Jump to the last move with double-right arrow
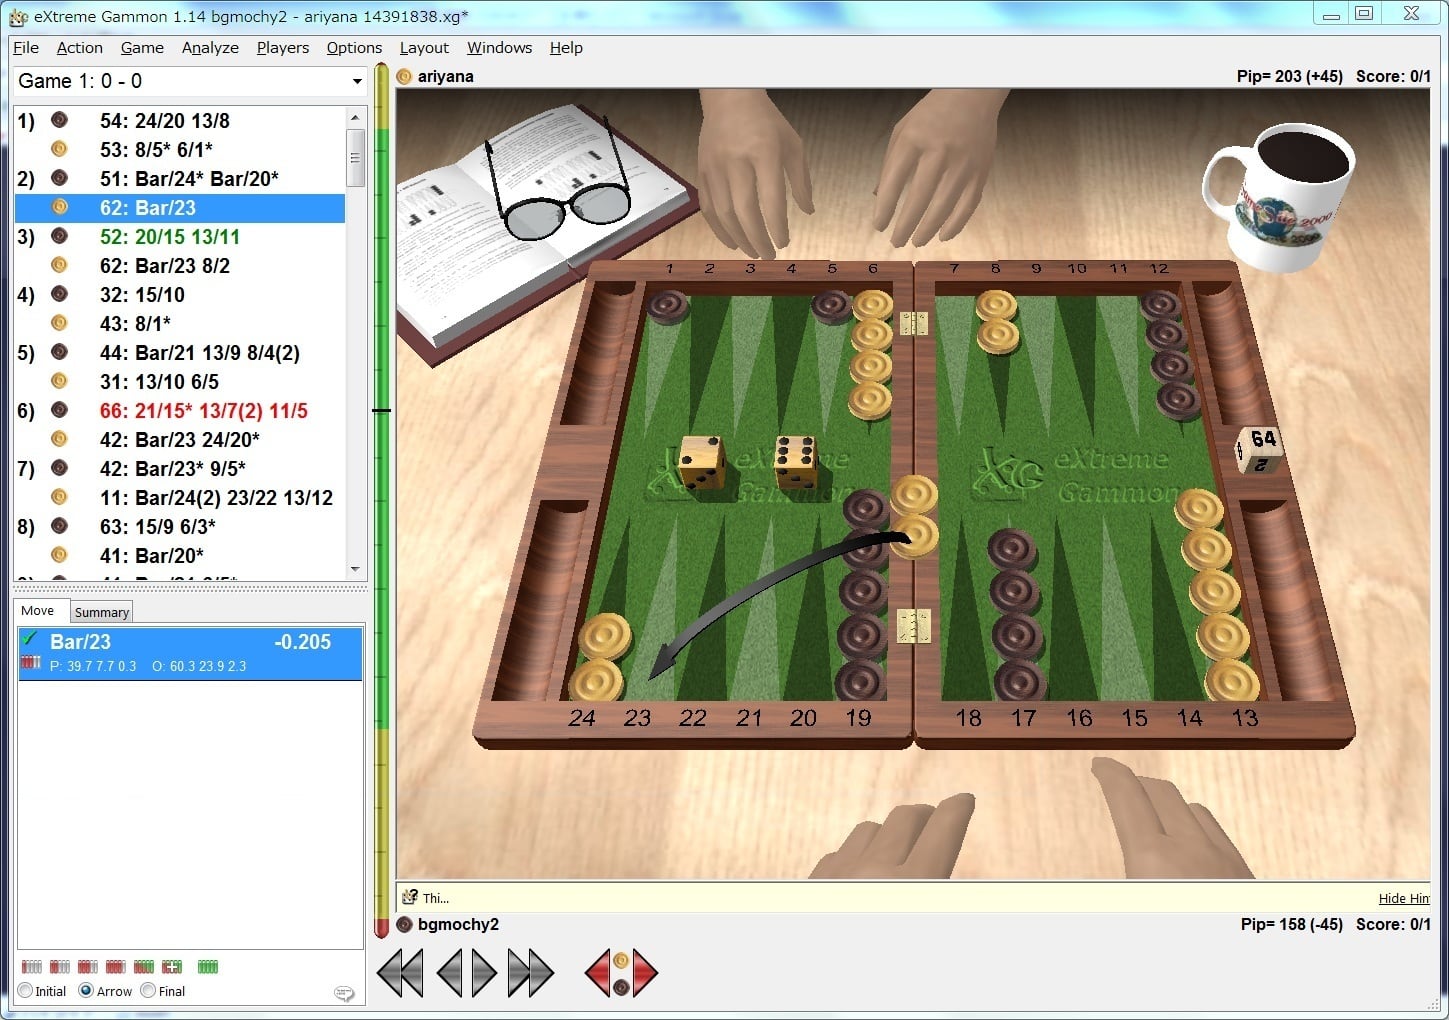Viewport: 1449px width, 1020px height. pos(531,973)
